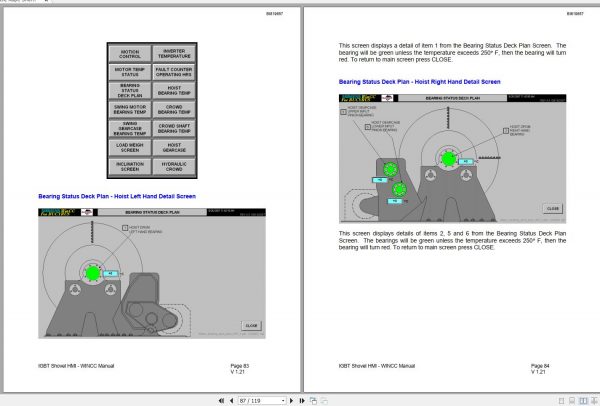This screenshot has width=600, height=406.
Task: Click BEARING STATUS DECK PLAN button
Action: tap(130, 91)
